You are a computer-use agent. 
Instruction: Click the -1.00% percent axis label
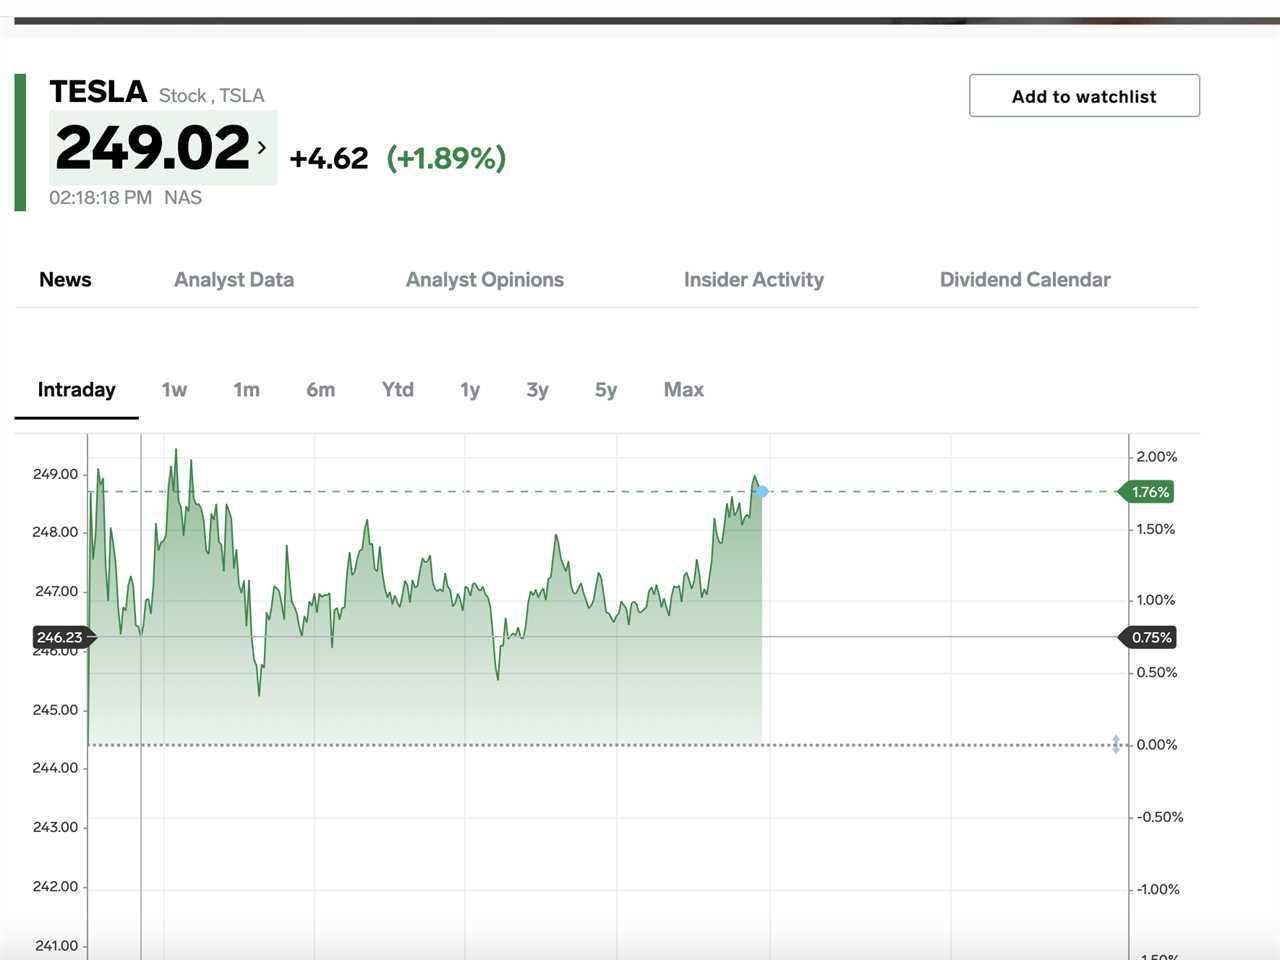tap(1158, 889)
